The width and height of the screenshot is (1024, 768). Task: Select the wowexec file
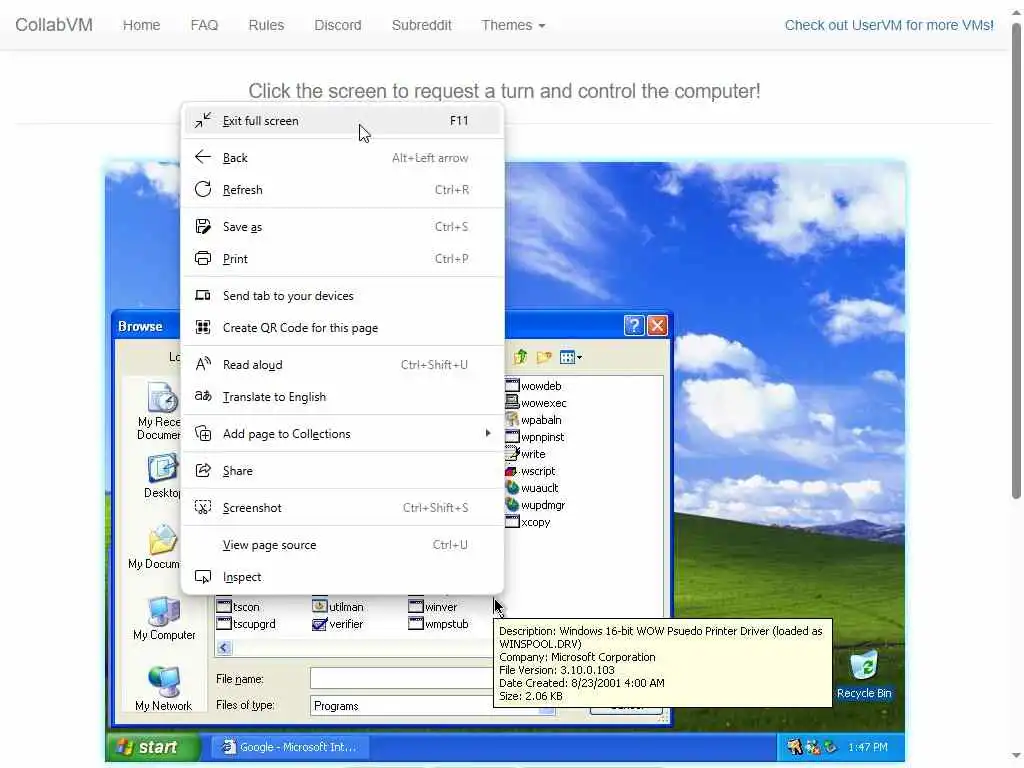[x=536, y=403]
